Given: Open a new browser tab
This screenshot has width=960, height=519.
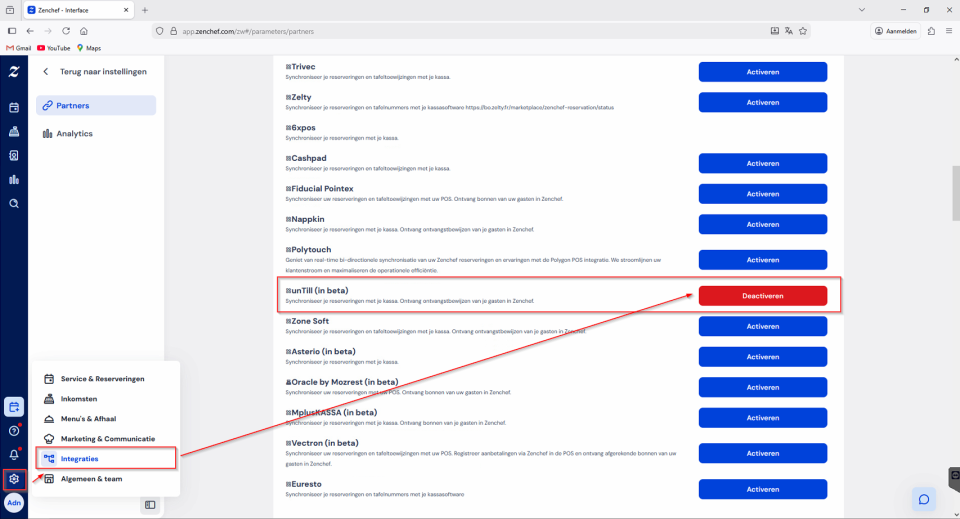Looking at the screenshot, I should click(145, 10).
